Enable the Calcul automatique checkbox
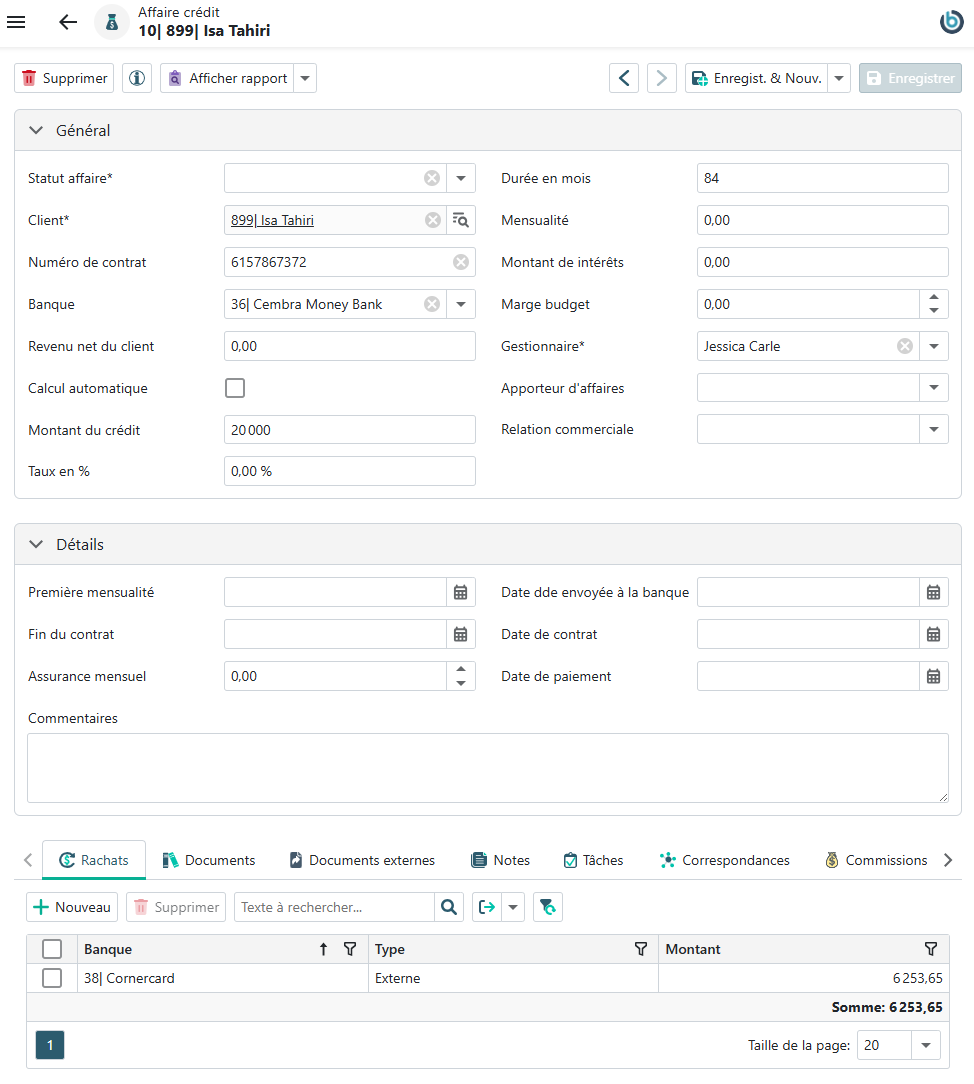This screenshot has width=974, height=1084. (235, 388)
